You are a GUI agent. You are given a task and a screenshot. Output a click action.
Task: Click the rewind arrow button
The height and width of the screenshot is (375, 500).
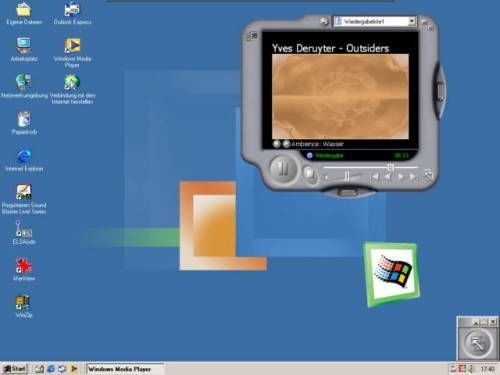point(388,177)
